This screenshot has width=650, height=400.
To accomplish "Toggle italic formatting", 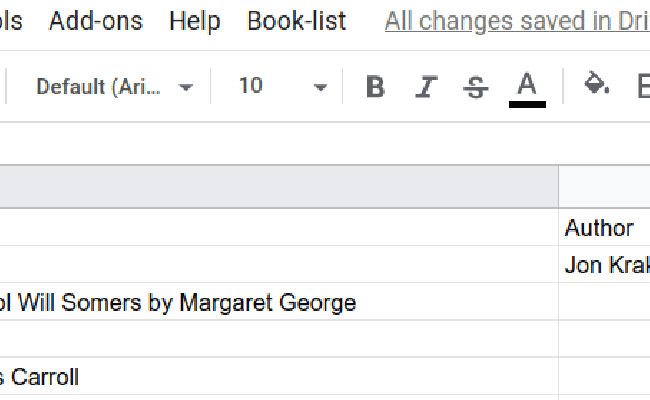I will click(426, 87).
